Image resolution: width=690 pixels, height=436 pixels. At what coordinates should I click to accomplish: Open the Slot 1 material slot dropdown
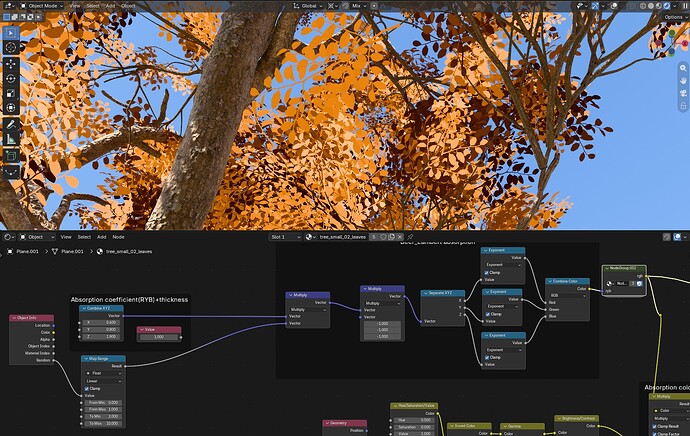[x=285, y=237]
